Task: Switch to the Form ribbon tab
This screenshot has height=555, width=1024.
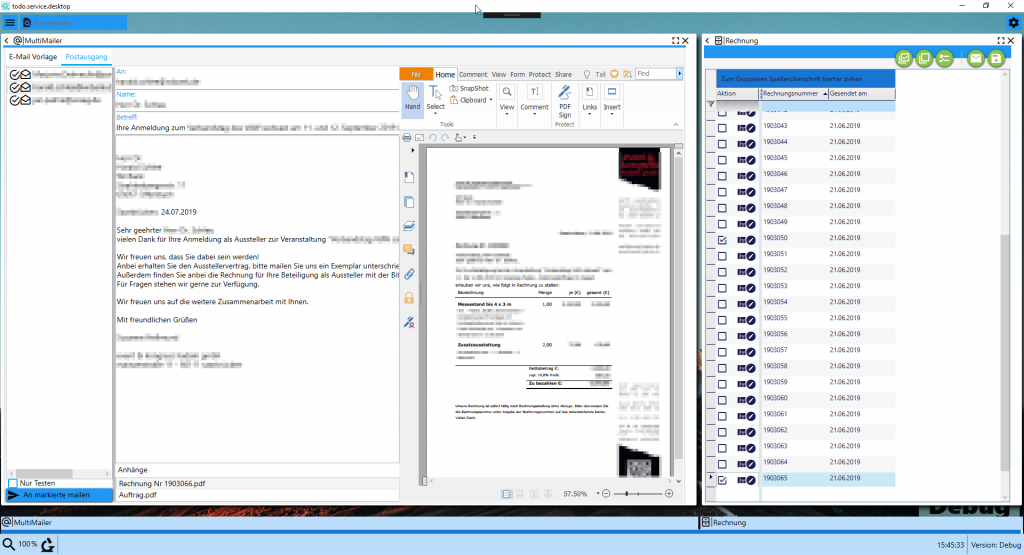Action: 517,74
